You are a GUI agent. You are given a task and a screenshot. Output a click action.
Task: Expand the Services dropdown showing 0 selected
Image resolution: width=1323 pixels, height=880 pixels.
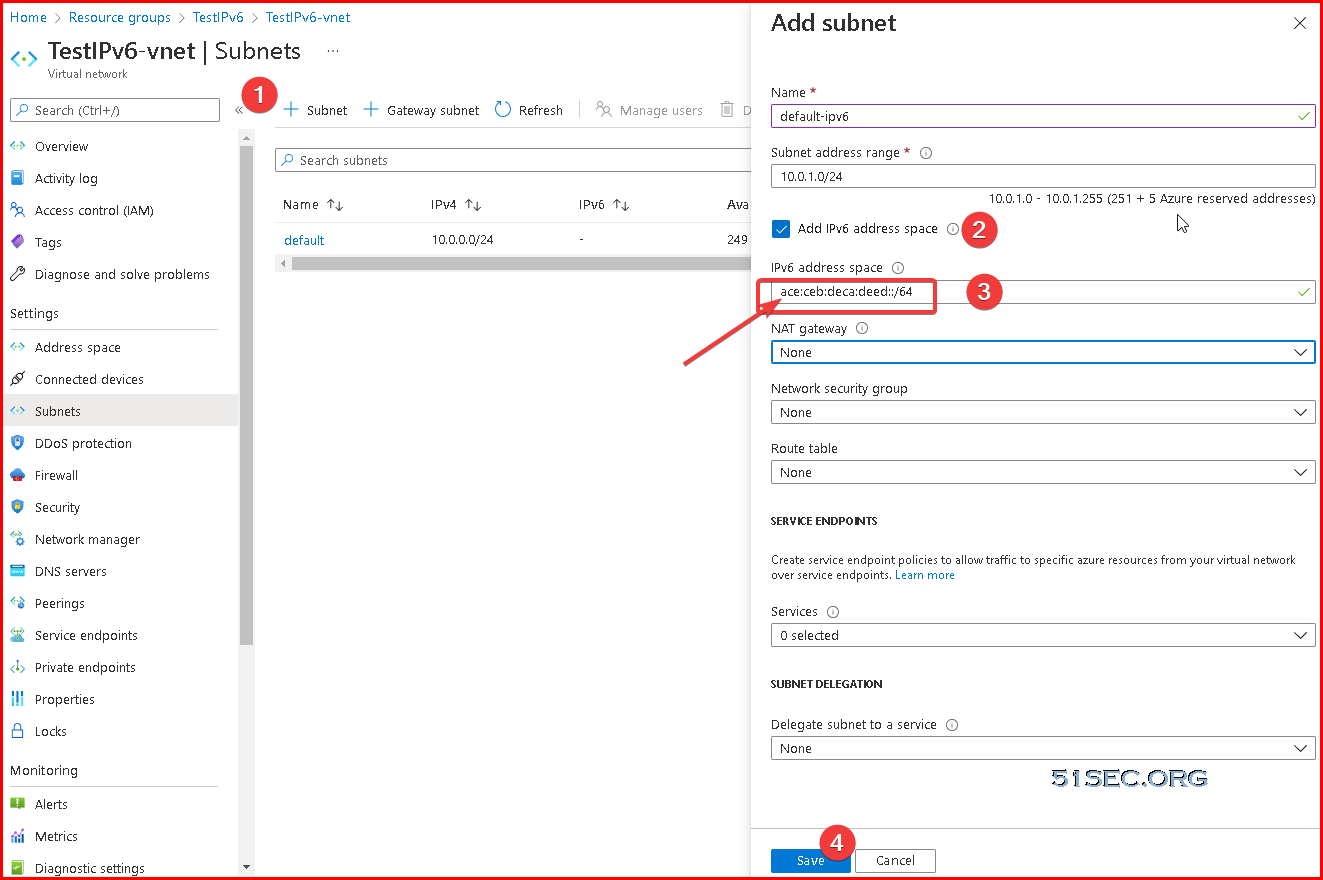pos(1043,635)
